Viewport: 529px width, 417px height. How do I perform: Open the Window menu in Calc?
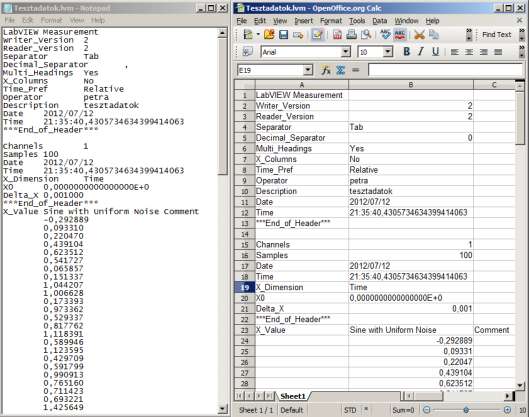coord(406,21)
